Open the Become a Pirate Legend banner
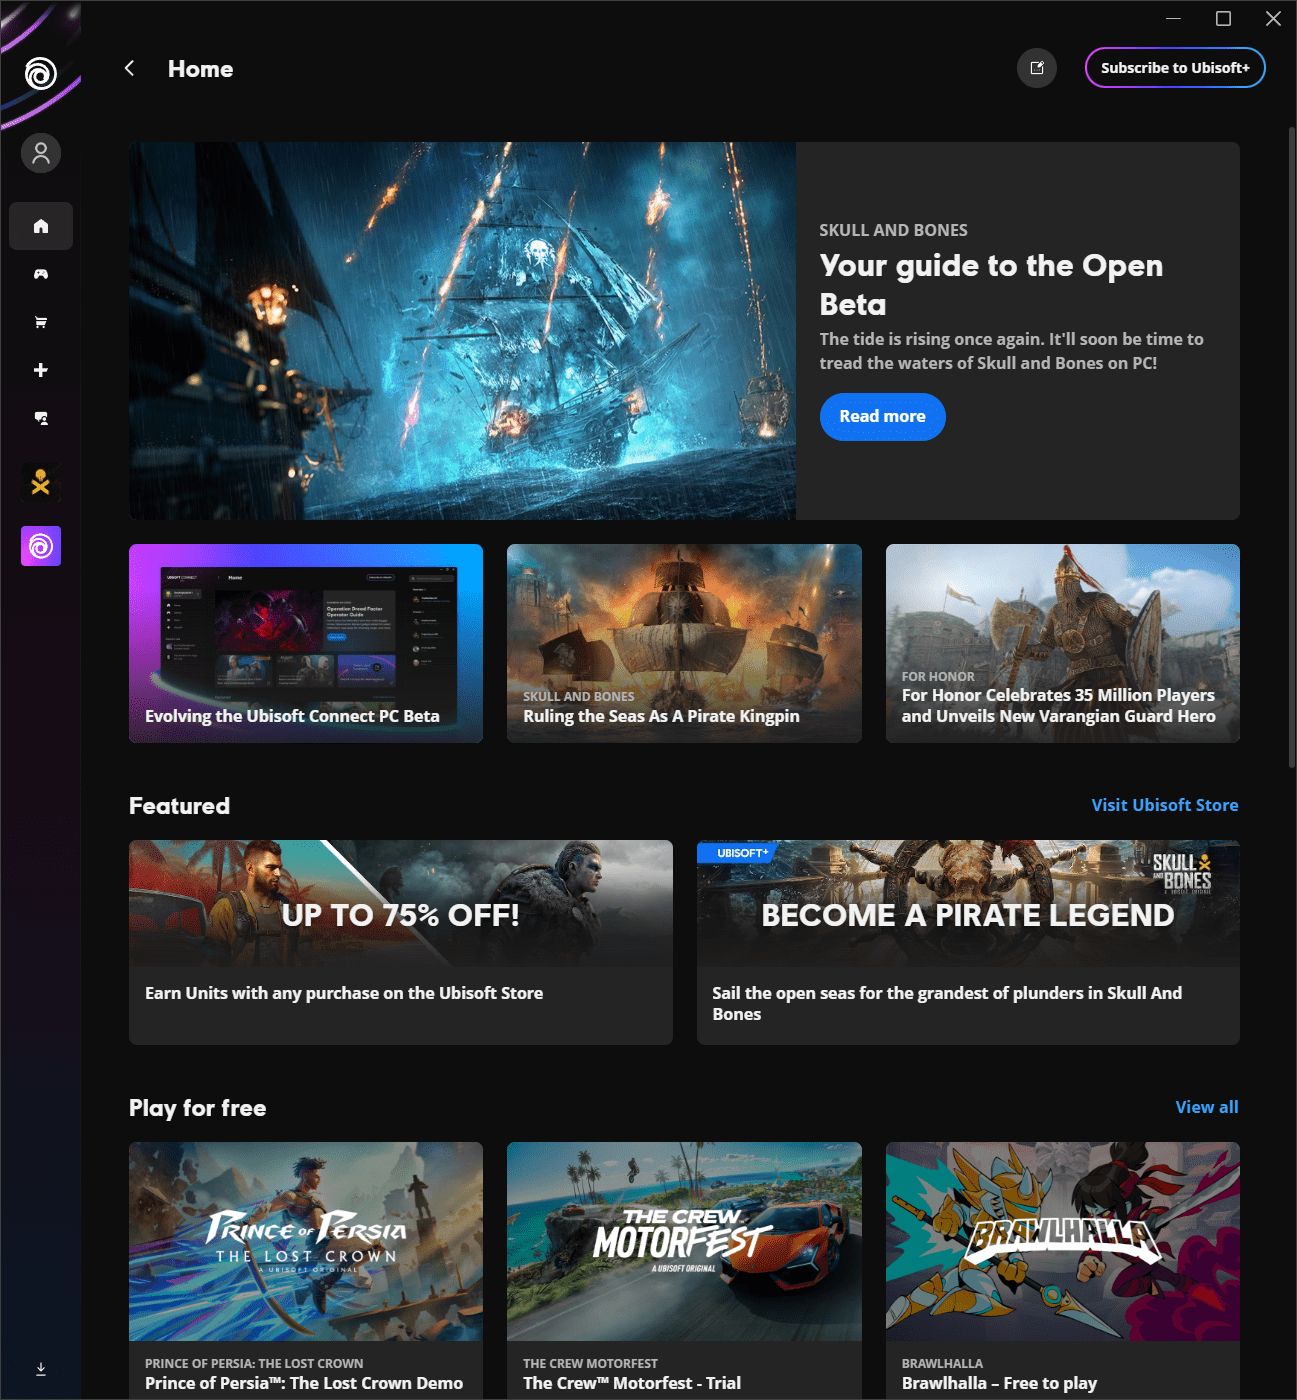Image resolution: width=1297 pixels, height=1400 pixels. (968, 942)
